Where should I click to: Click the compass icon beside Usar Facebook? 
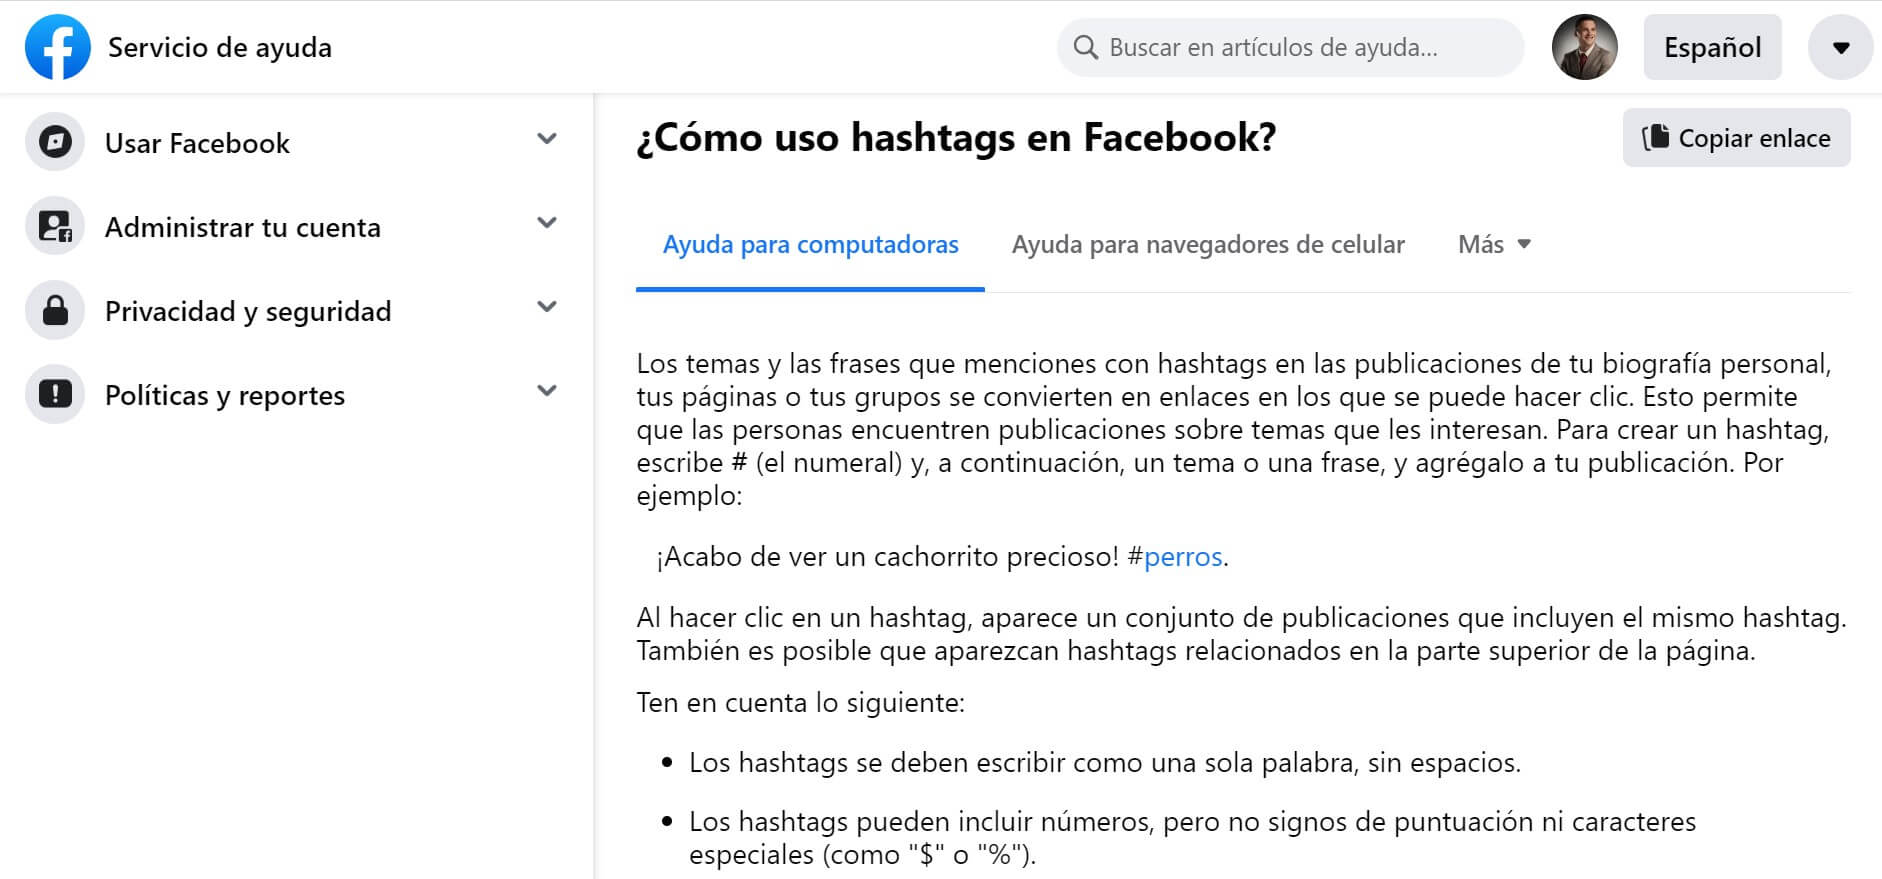coord(55,143)
